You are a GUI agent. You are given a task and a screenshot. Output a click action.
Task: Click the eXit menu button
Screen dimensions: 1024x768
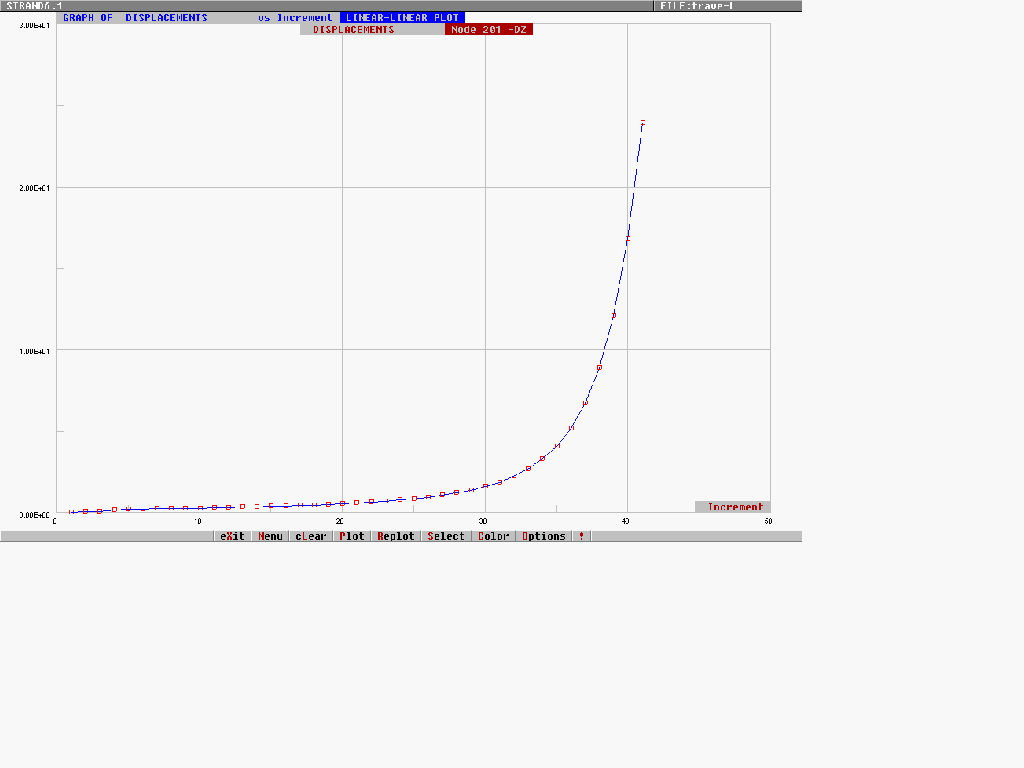[x=232, y=536]
